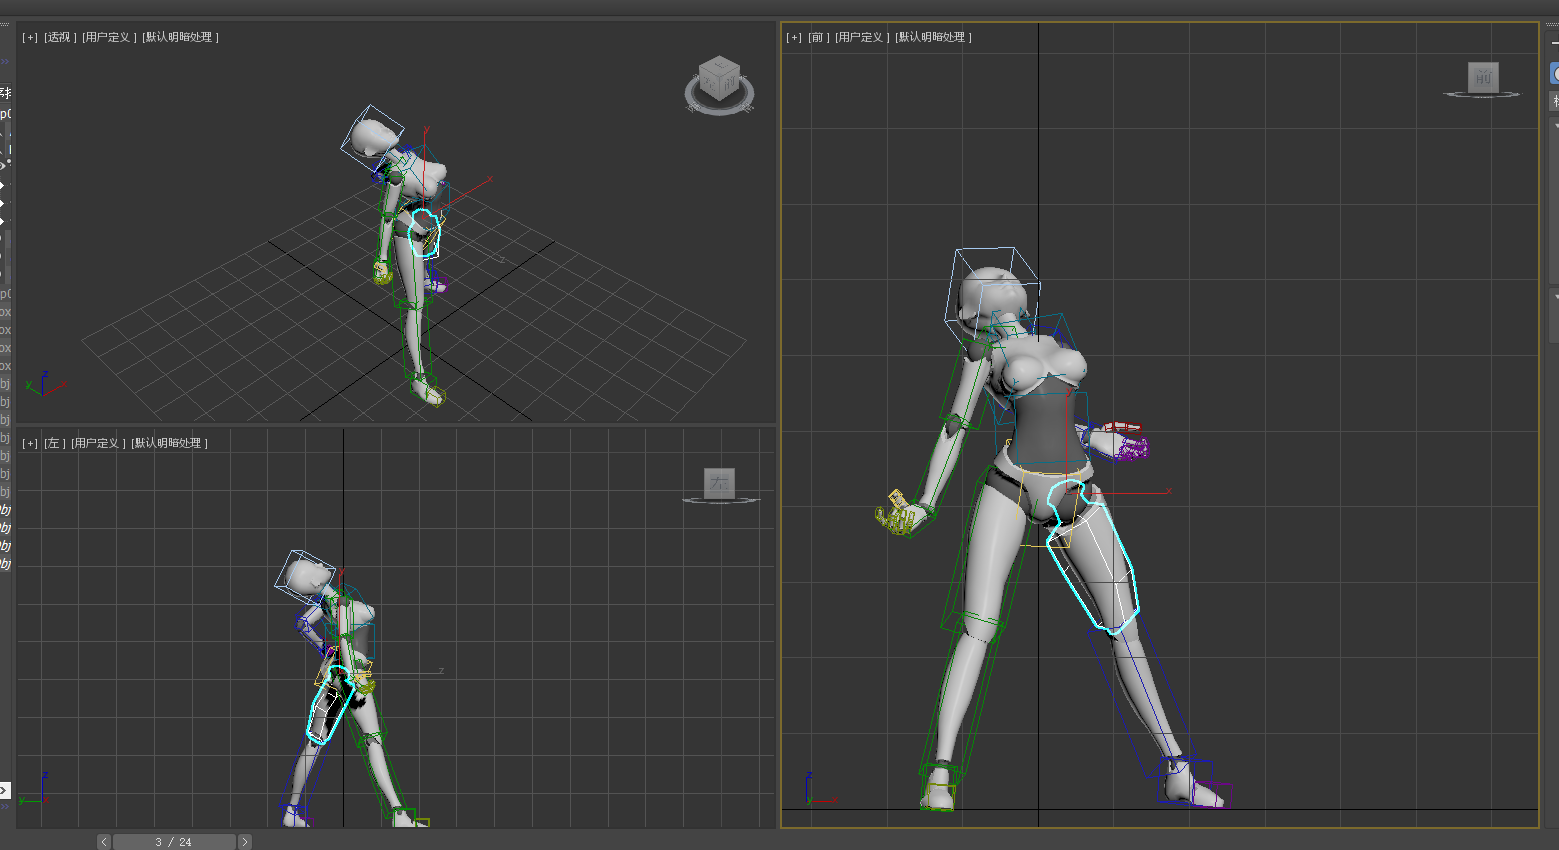
Task: Open the 左 view label menu
Action: [x=54, y=443]
